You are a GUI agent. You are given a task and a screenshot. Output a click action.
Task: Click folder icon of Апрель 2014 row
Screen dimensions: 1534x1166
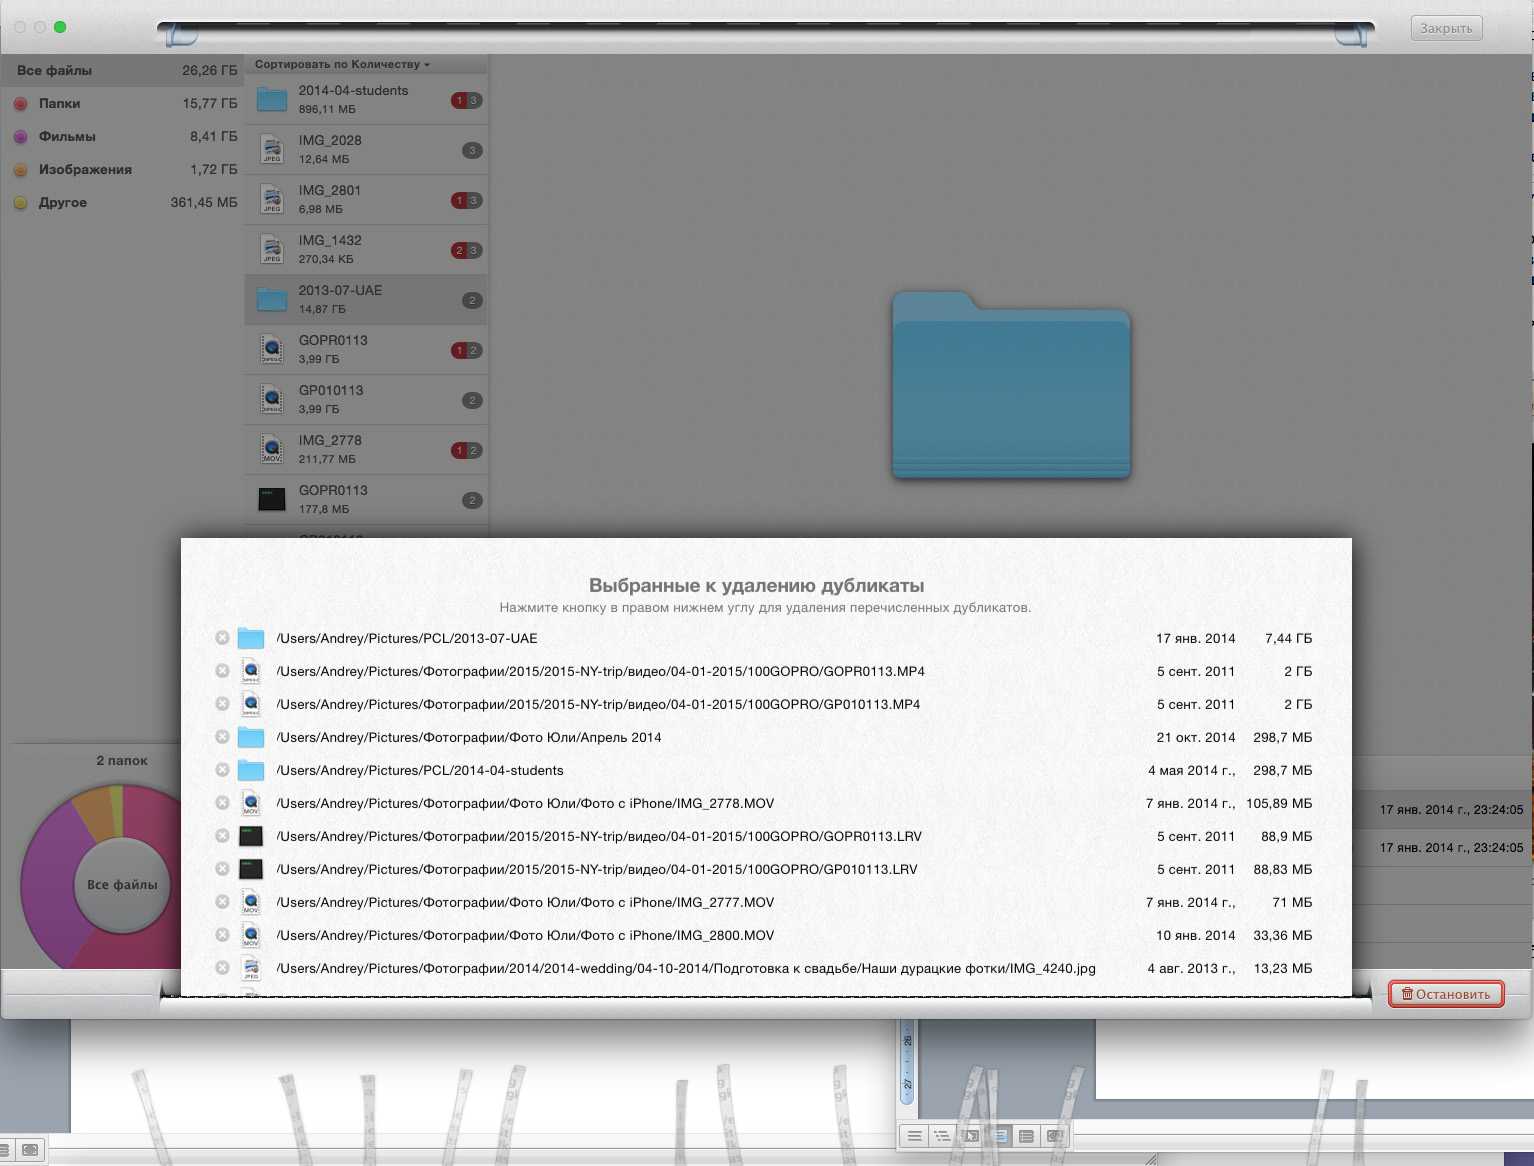pos(251,737)
